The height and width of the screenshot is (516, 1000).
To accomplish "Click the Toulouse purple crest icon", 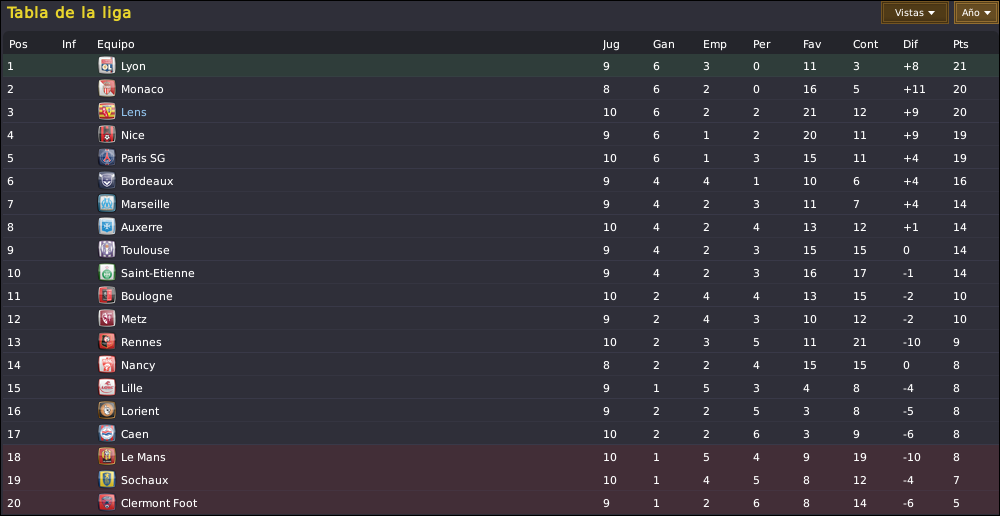I will tap(107, 249).
